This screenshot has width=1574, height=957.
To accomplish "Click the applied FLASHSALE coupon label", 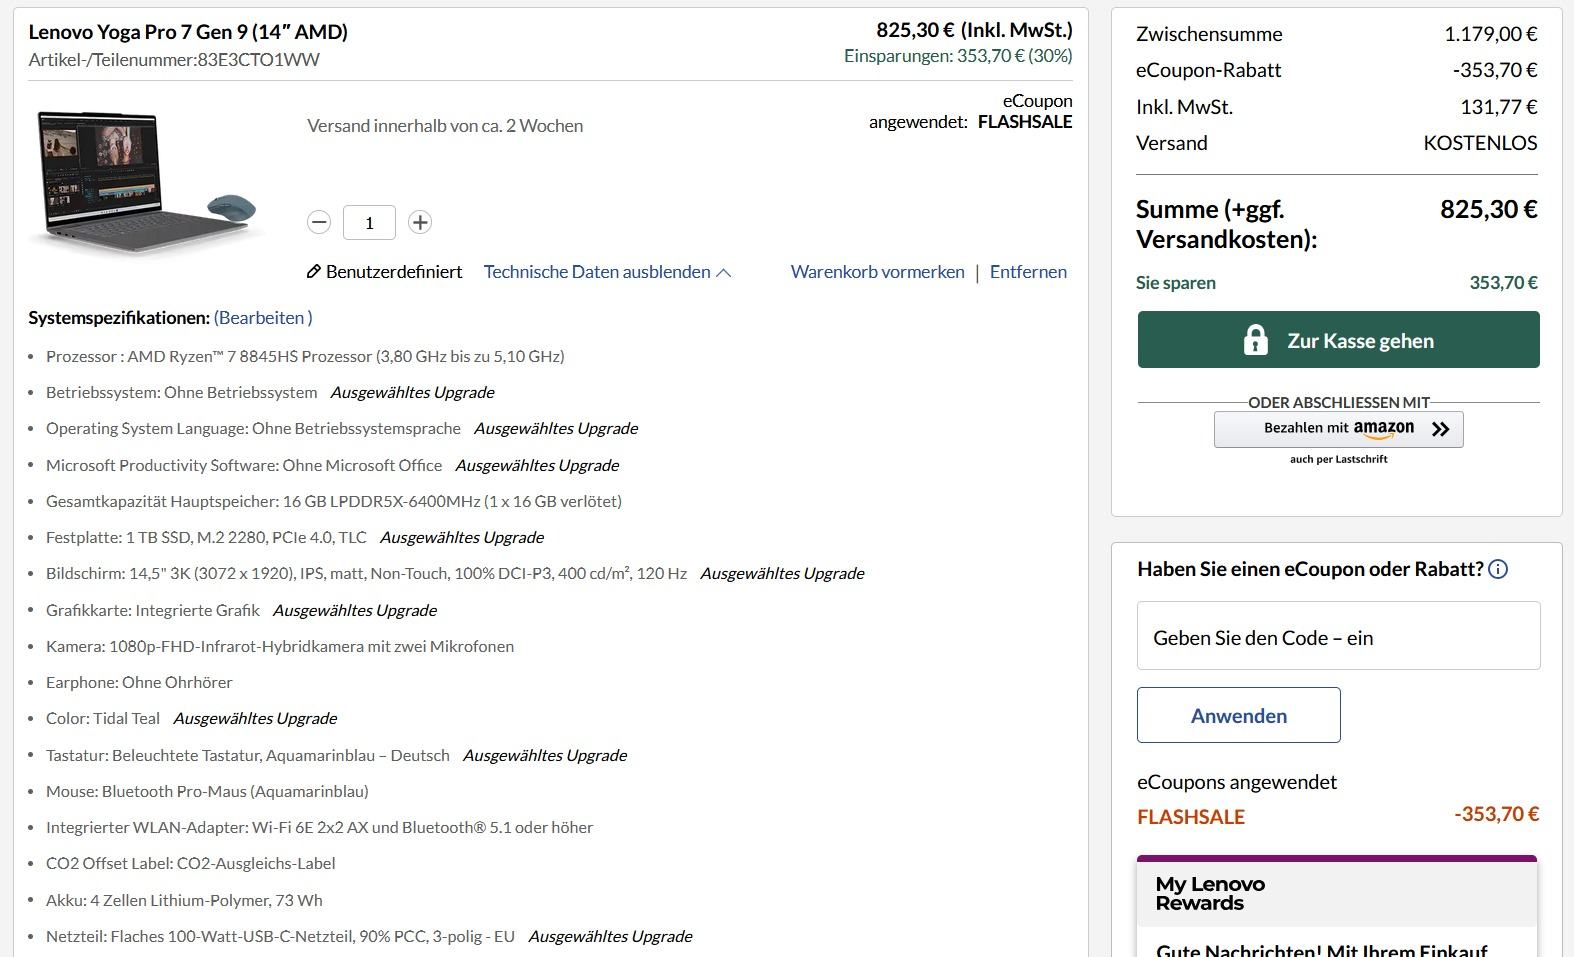I will tap(1190, 817).
